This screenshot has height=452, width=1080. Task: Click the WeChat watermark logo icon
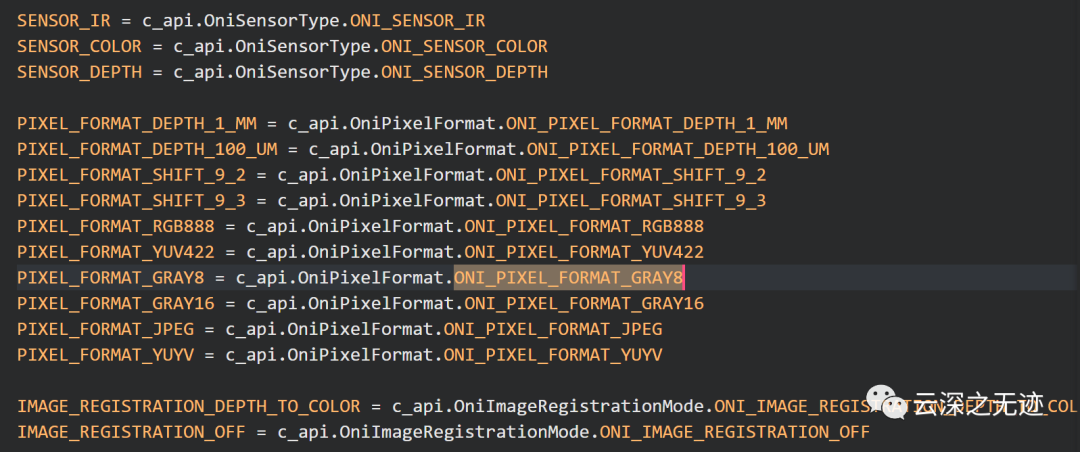[x=888, y=403]
